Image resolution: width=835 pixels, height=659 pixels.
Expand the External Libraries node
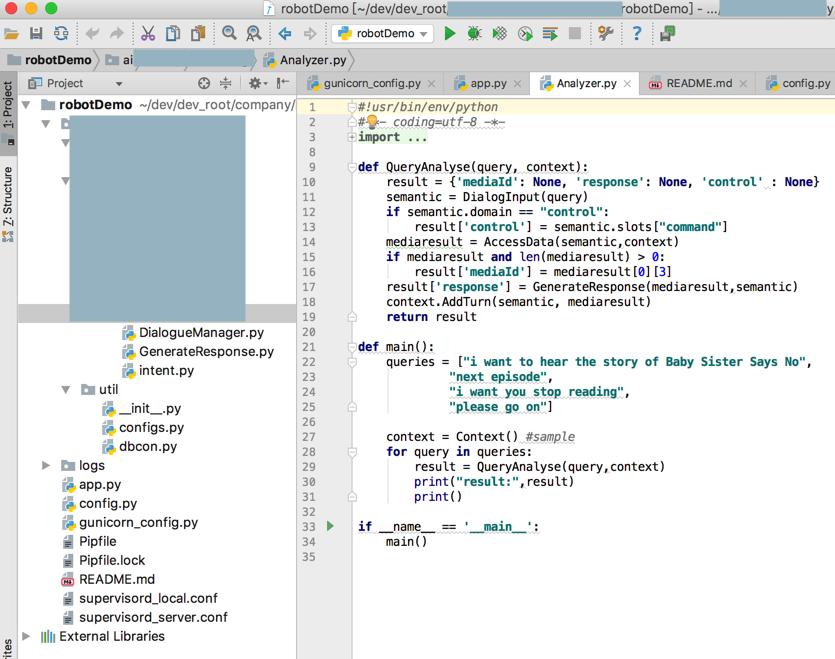(27, 636)
